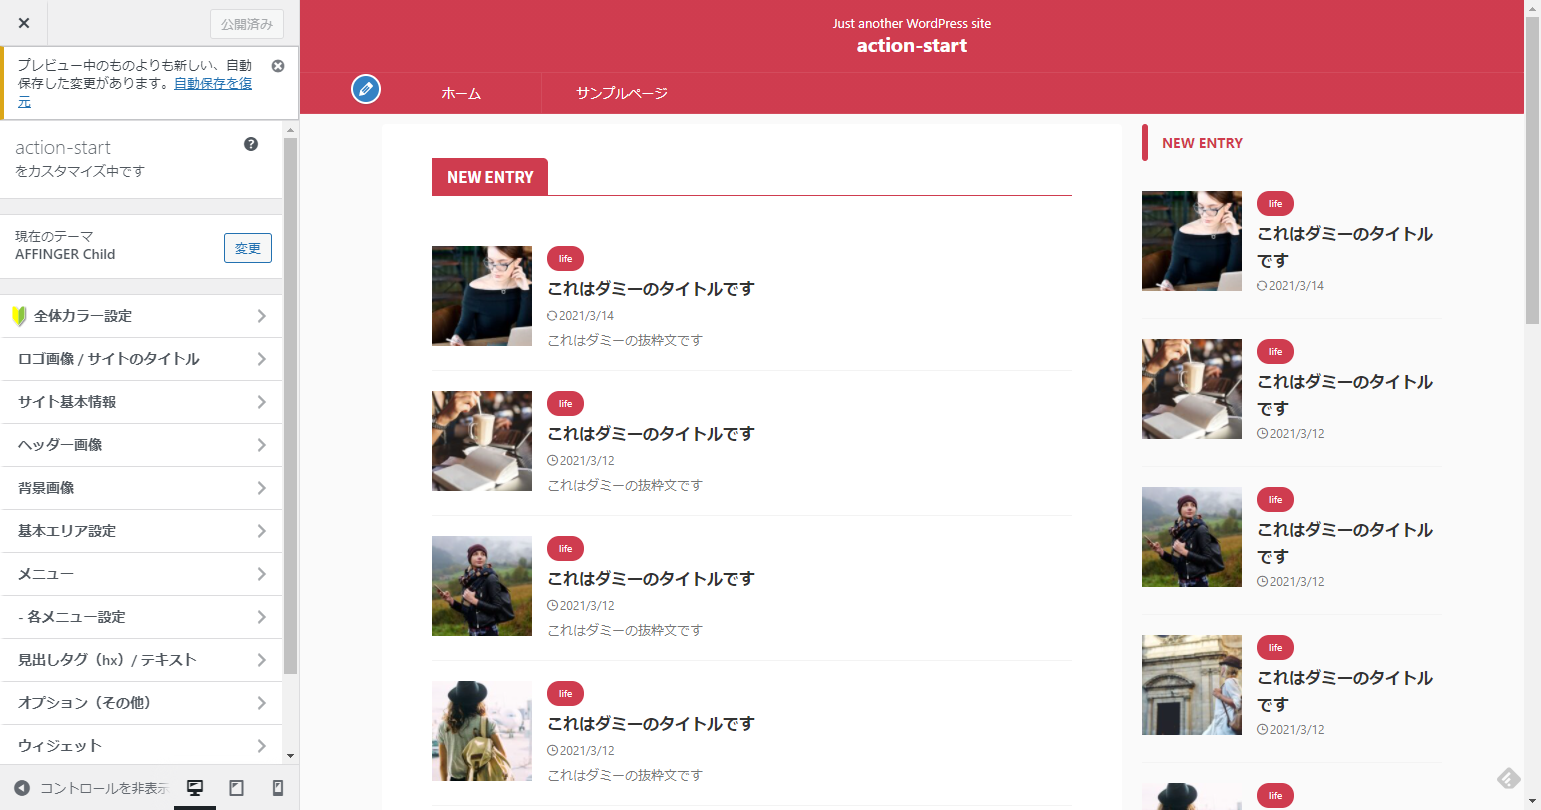The height and width of the screenshot is (810, 1541).
Task: Click the blue pencil edit shortcut
Action: [x=366, y=89]
